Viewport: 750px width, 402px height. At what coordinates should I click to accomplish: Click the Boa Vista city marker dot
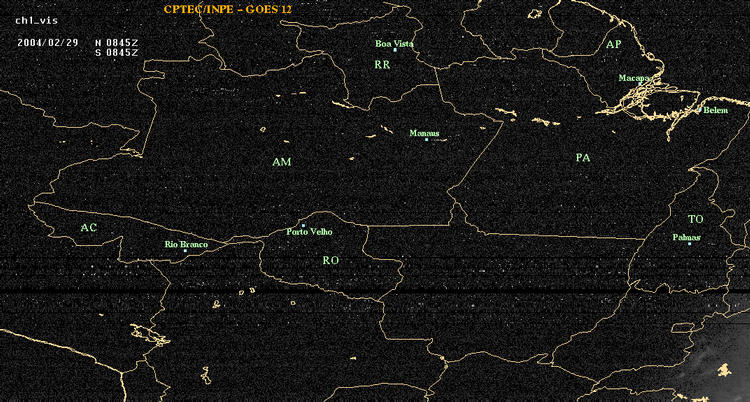tap(395, 50)
